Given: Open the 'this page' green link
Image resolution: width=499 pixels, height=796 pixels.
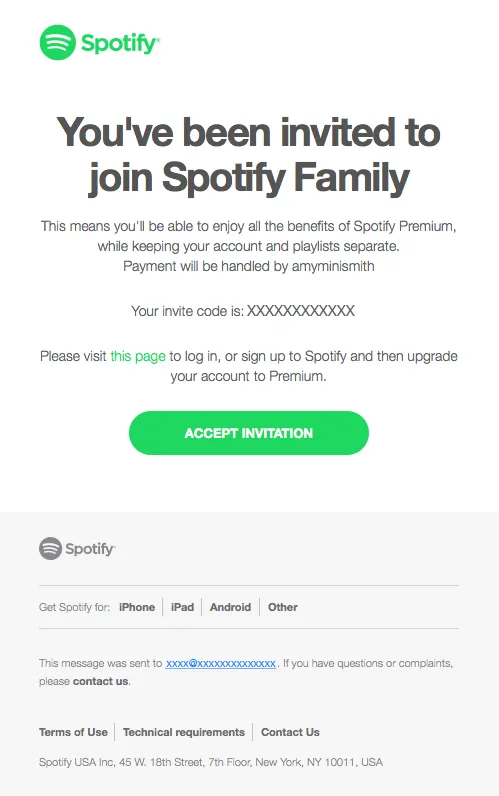Looking at the screenshot, I should click(x=138, y=356).
